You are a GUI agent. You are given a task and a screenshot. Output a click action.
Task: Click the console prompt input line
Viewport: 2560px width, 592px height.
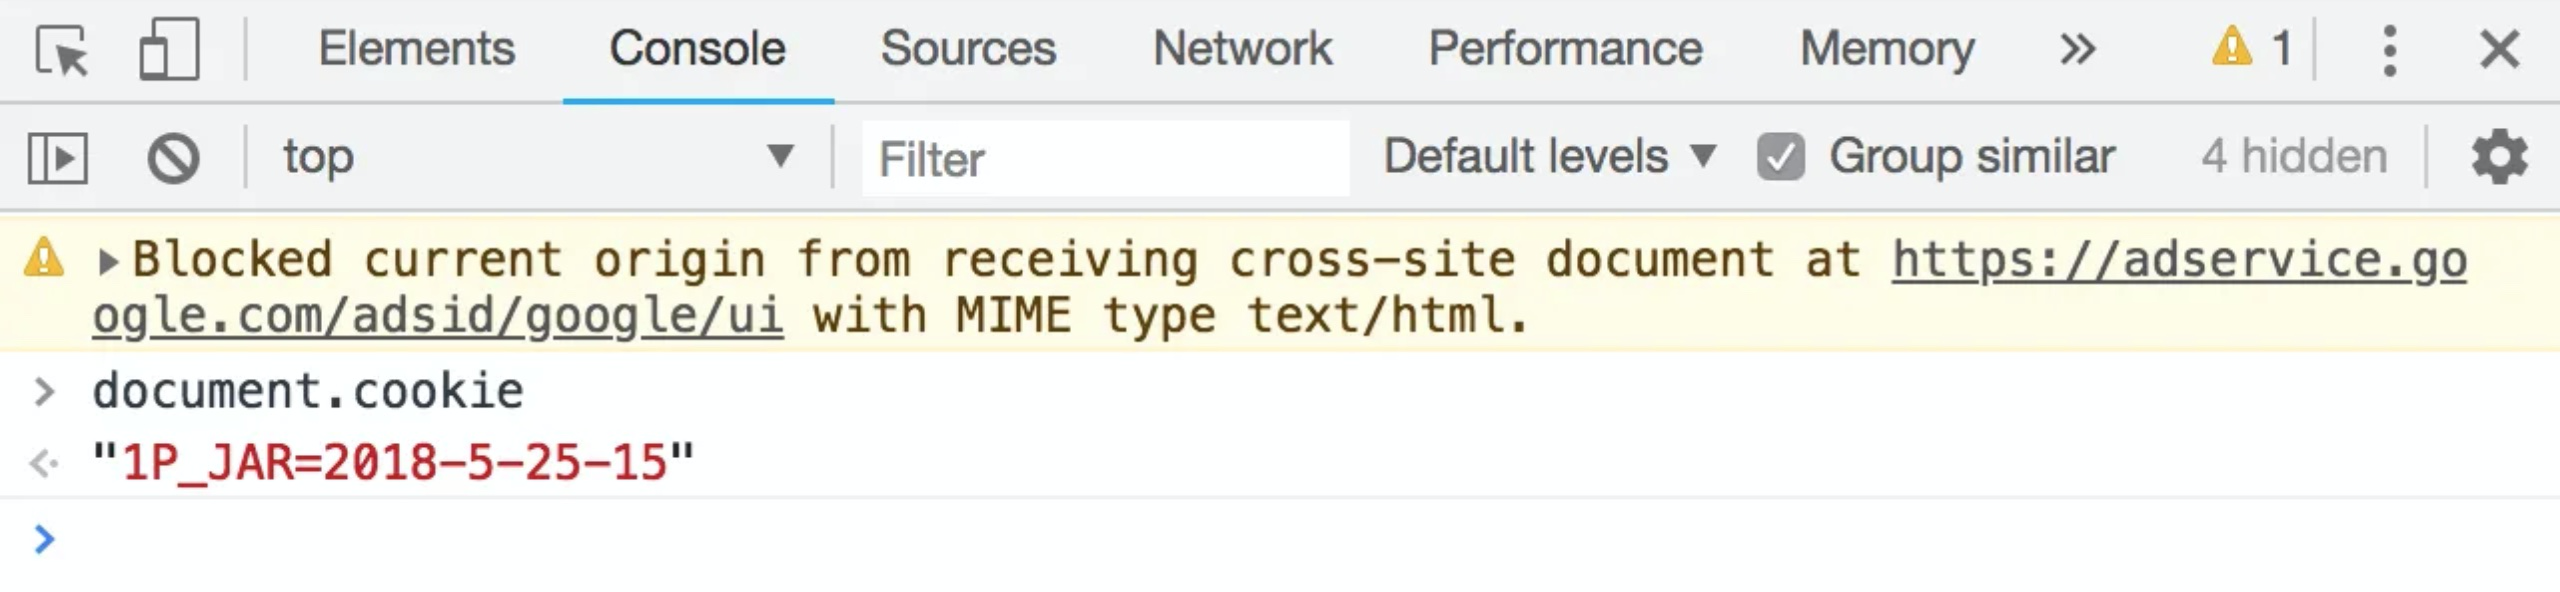(1300, 540)
